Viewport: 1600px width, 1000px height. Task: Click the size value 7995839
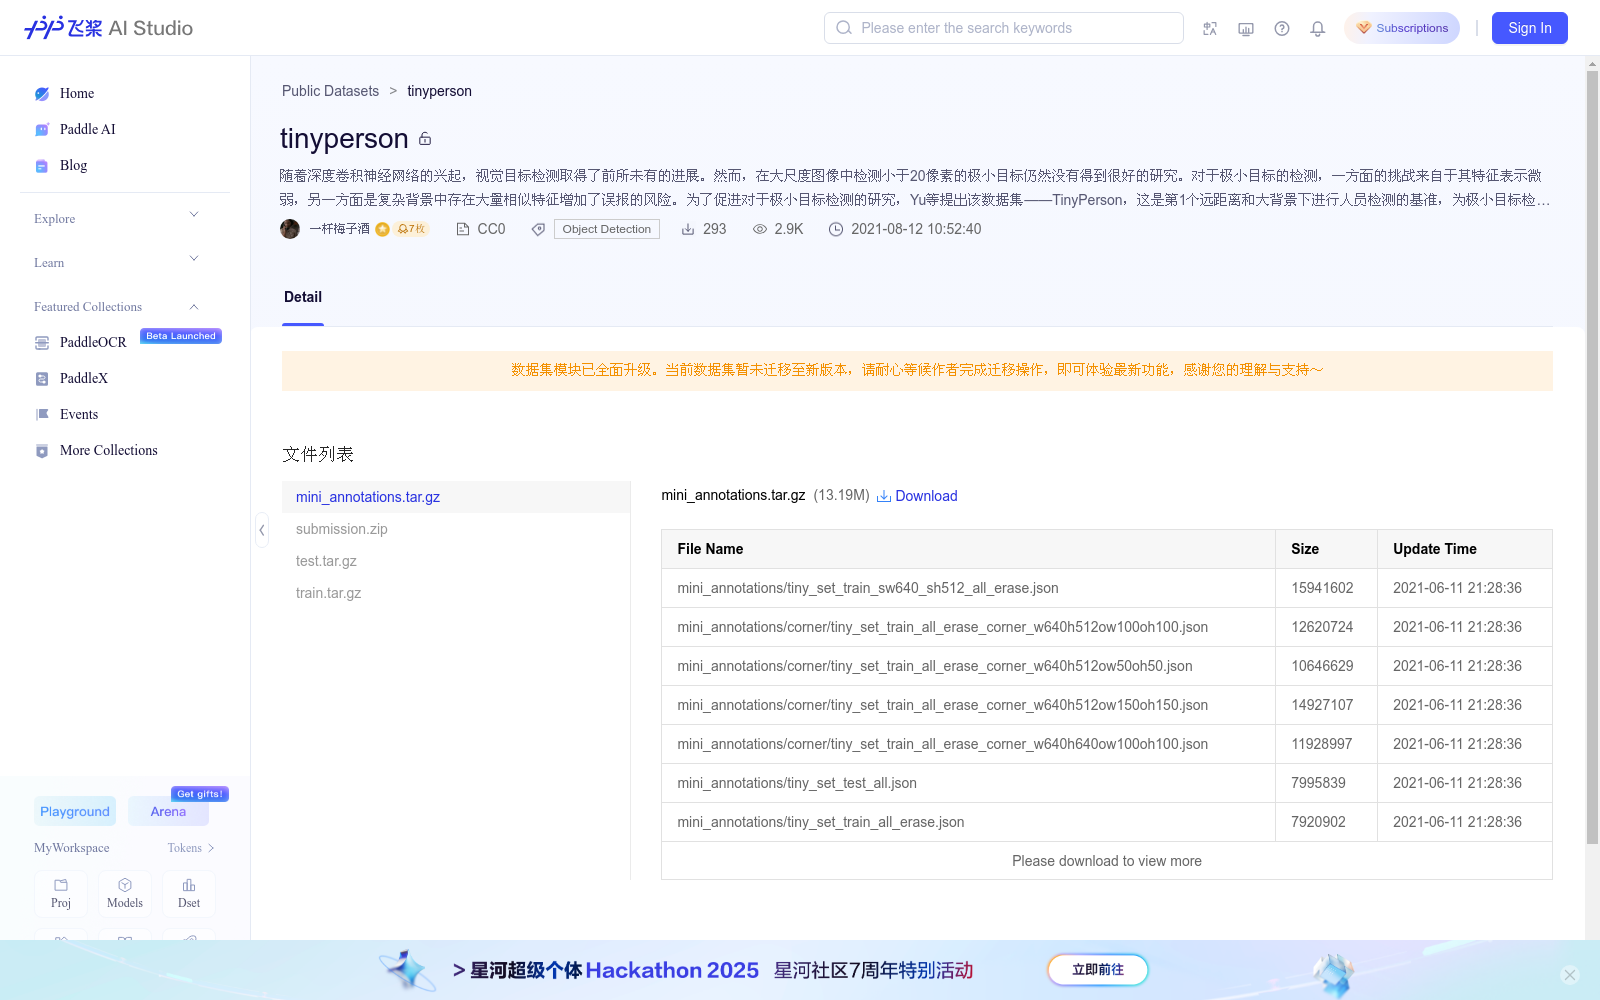pos(1318,783)
